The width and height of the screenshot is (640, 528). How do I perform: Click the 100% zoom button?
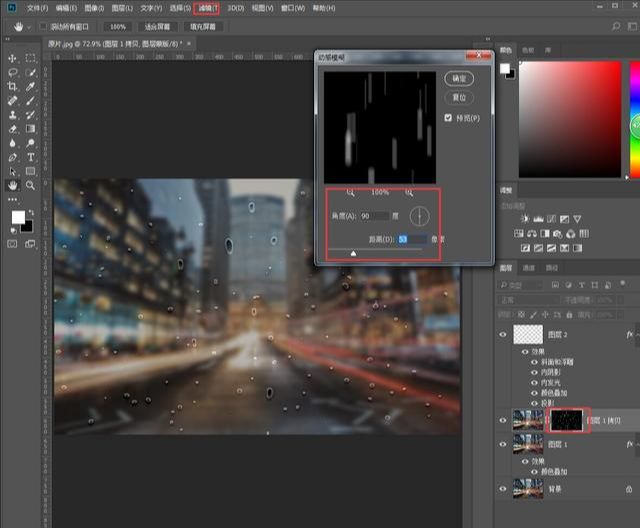118,27
